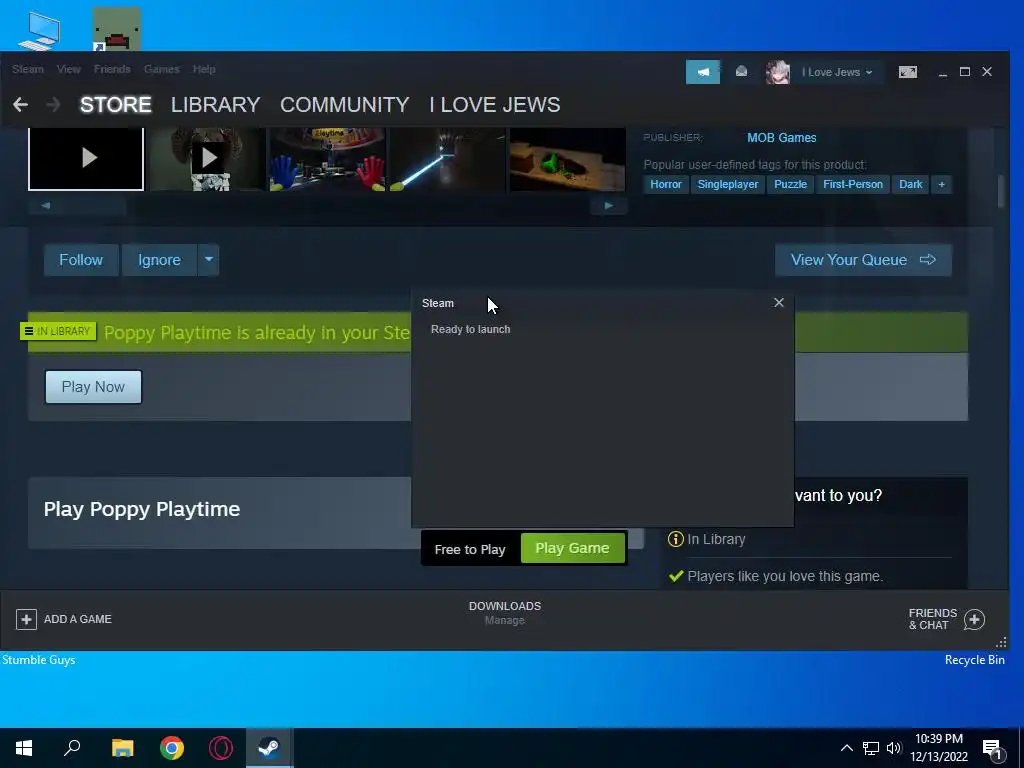Viewport: 1024px width, 768px height.
Task: Open the announcements megaphone icon
Action: click(703, 72)
